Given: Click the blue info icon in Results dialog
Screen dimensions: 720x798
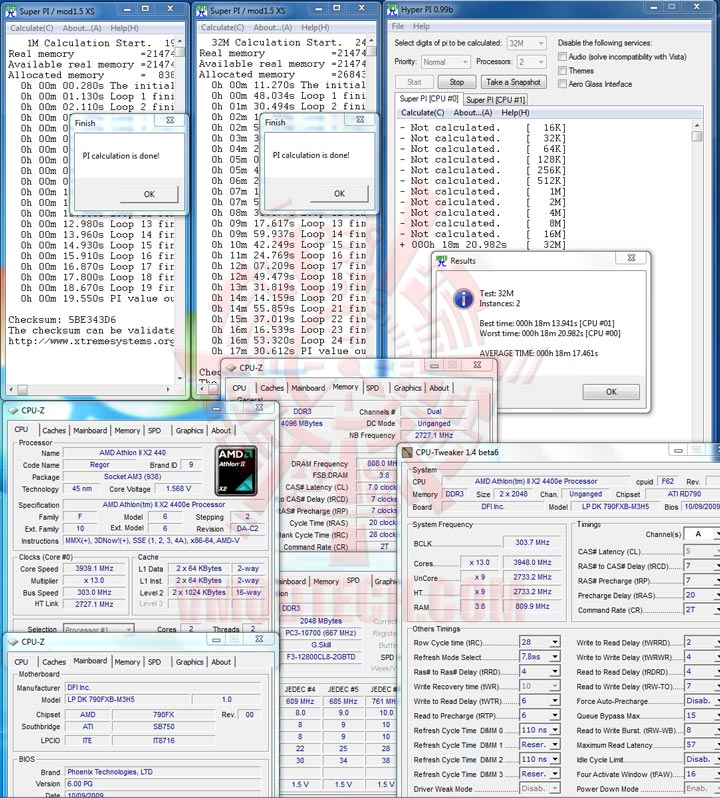Looking at the screenshot, I should (463, 298).
